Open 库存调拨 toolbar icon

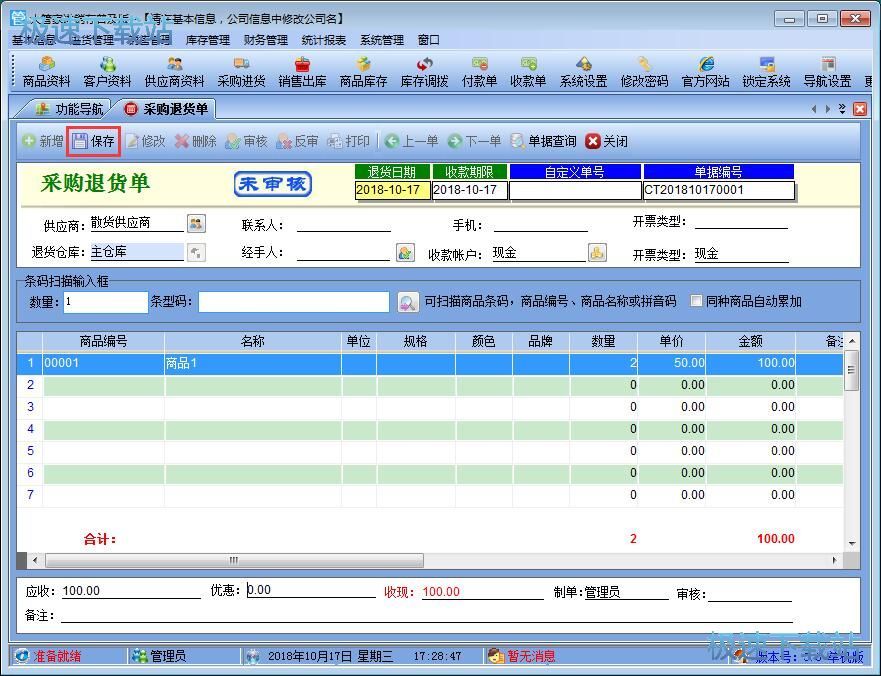(x=424, y=72)
